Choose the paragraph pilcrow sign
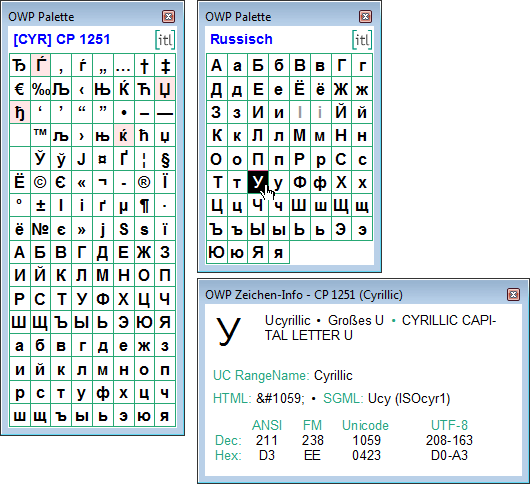530x484 pixels. 144,206
